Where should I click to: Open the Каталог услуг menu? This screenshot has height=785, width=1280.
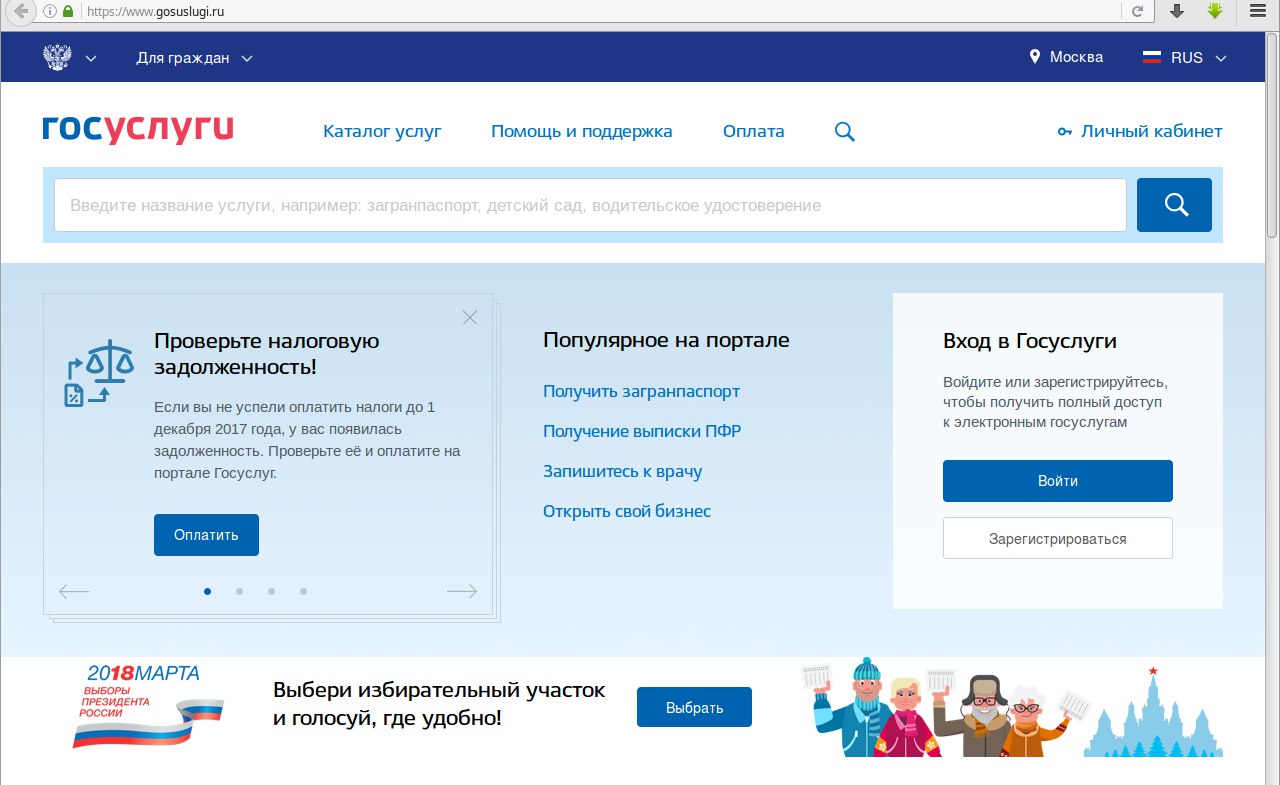[x=382, y=131]
